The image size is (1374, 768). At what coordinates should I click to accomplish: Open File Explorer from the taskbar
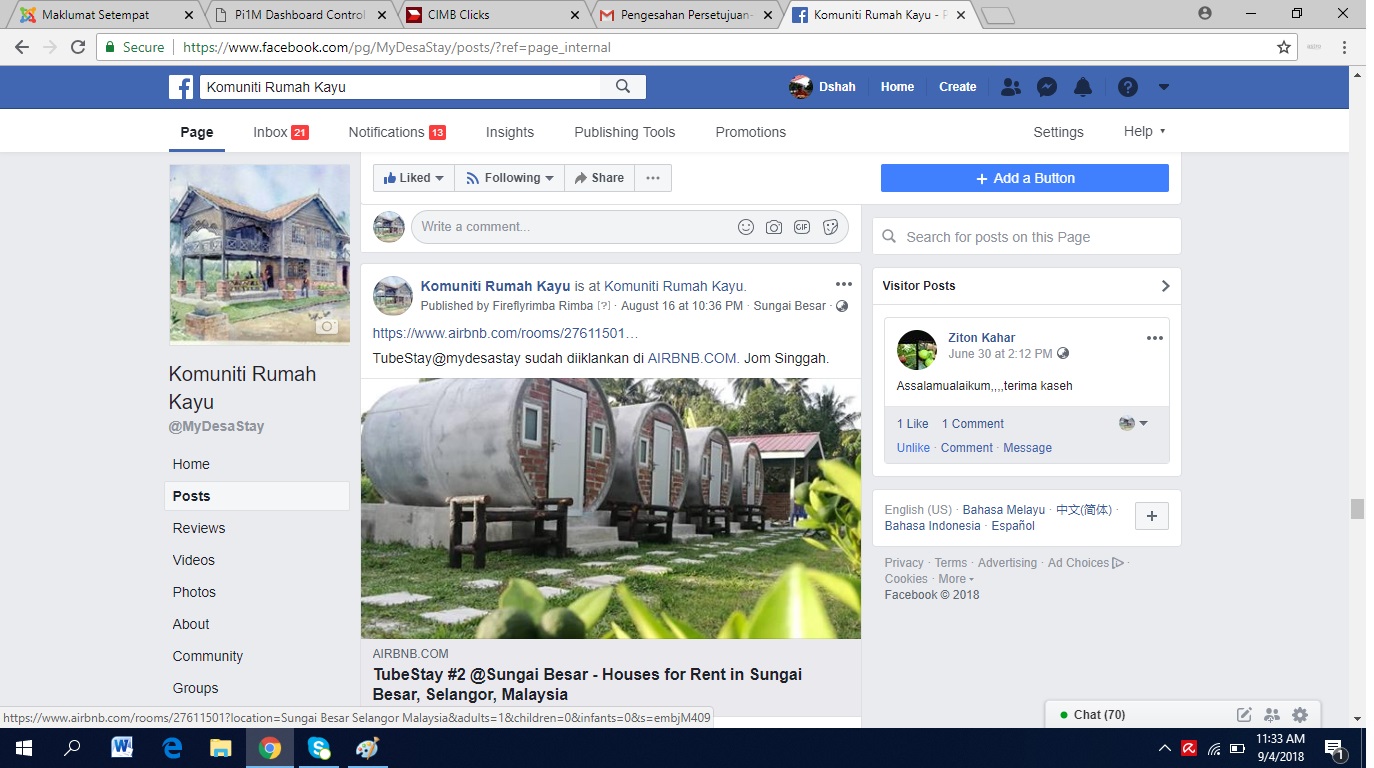[221, 747]
